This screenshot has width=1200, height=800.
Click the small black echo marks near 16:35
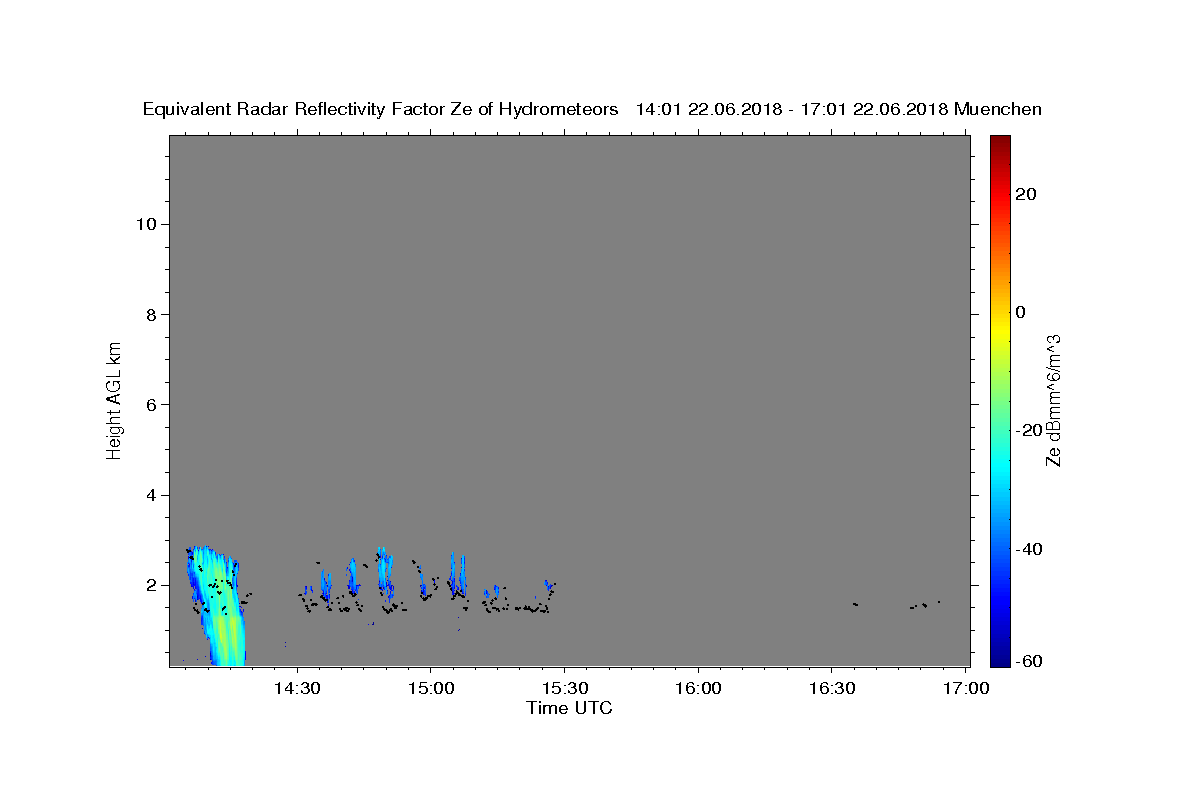(855, 604)
